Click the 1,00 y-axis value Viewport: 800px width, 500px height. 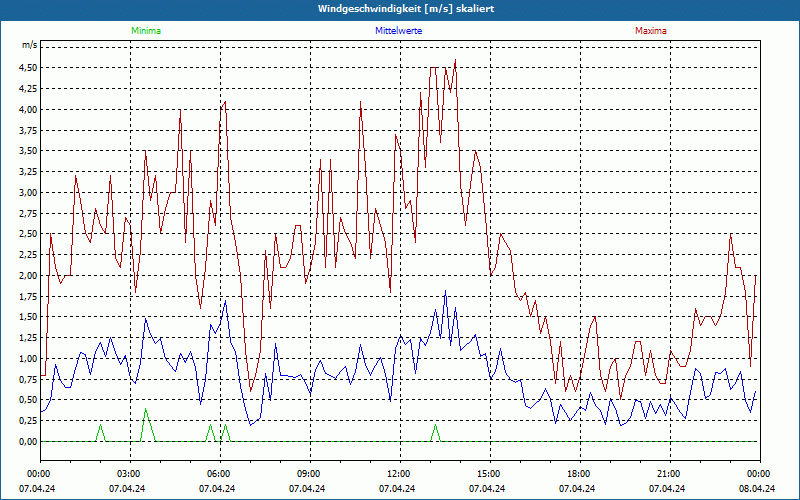coord(28,359)
